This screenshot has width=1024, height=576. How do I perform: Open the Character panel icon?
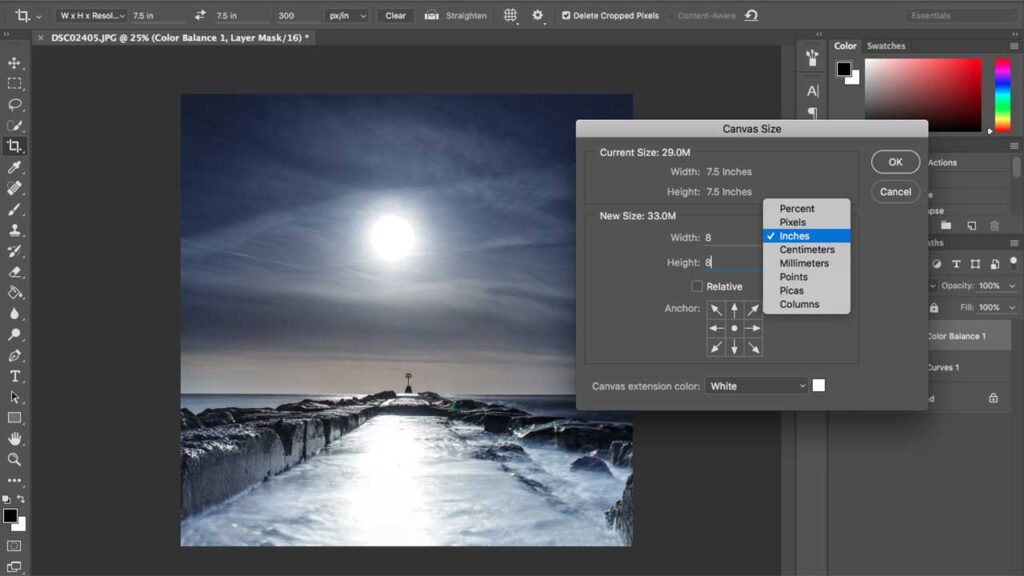pos(812,91)
